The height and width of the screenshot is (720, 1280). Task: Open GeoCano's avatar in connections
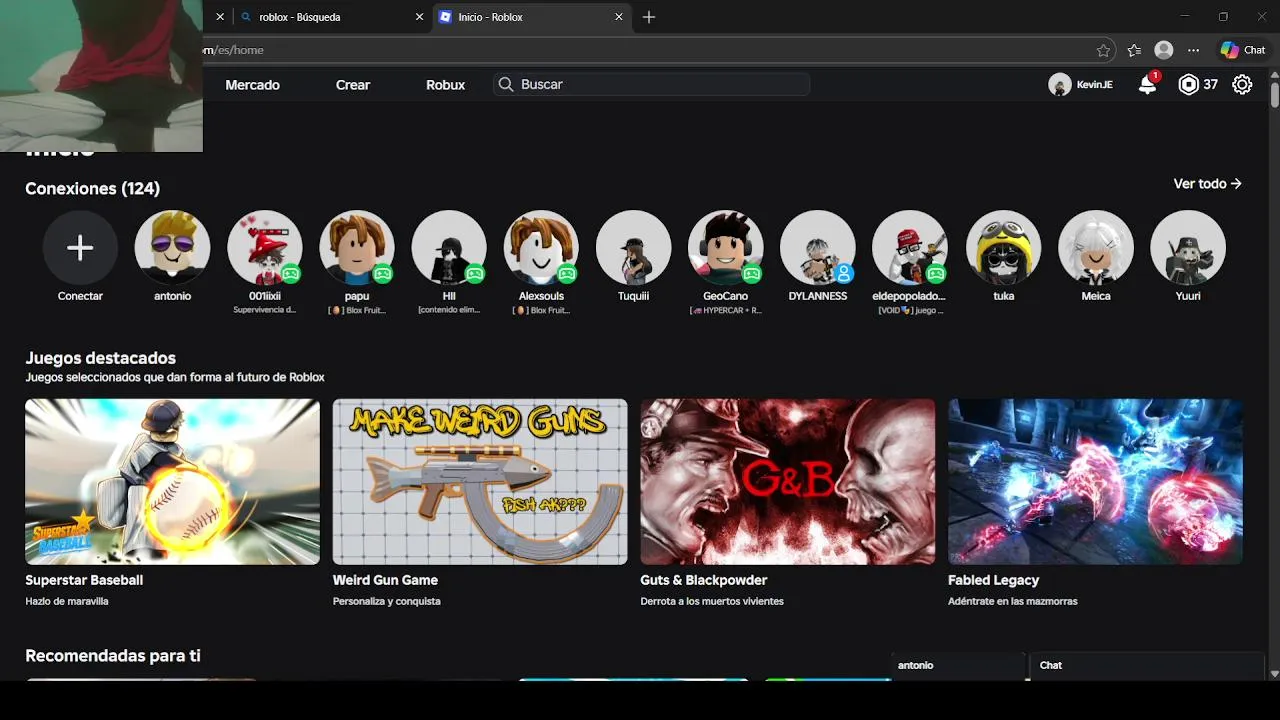pos(726,248)
